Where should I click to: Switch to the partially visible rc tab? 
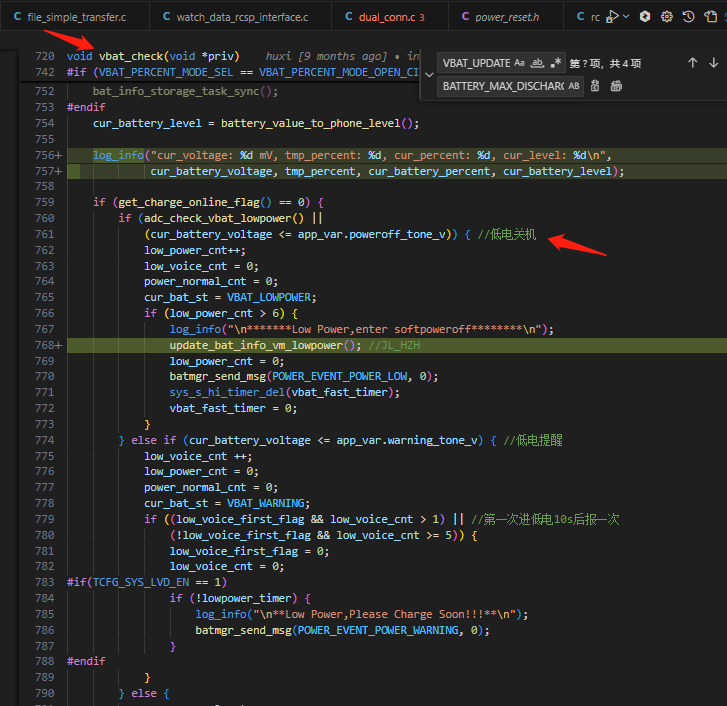[589, 17]
